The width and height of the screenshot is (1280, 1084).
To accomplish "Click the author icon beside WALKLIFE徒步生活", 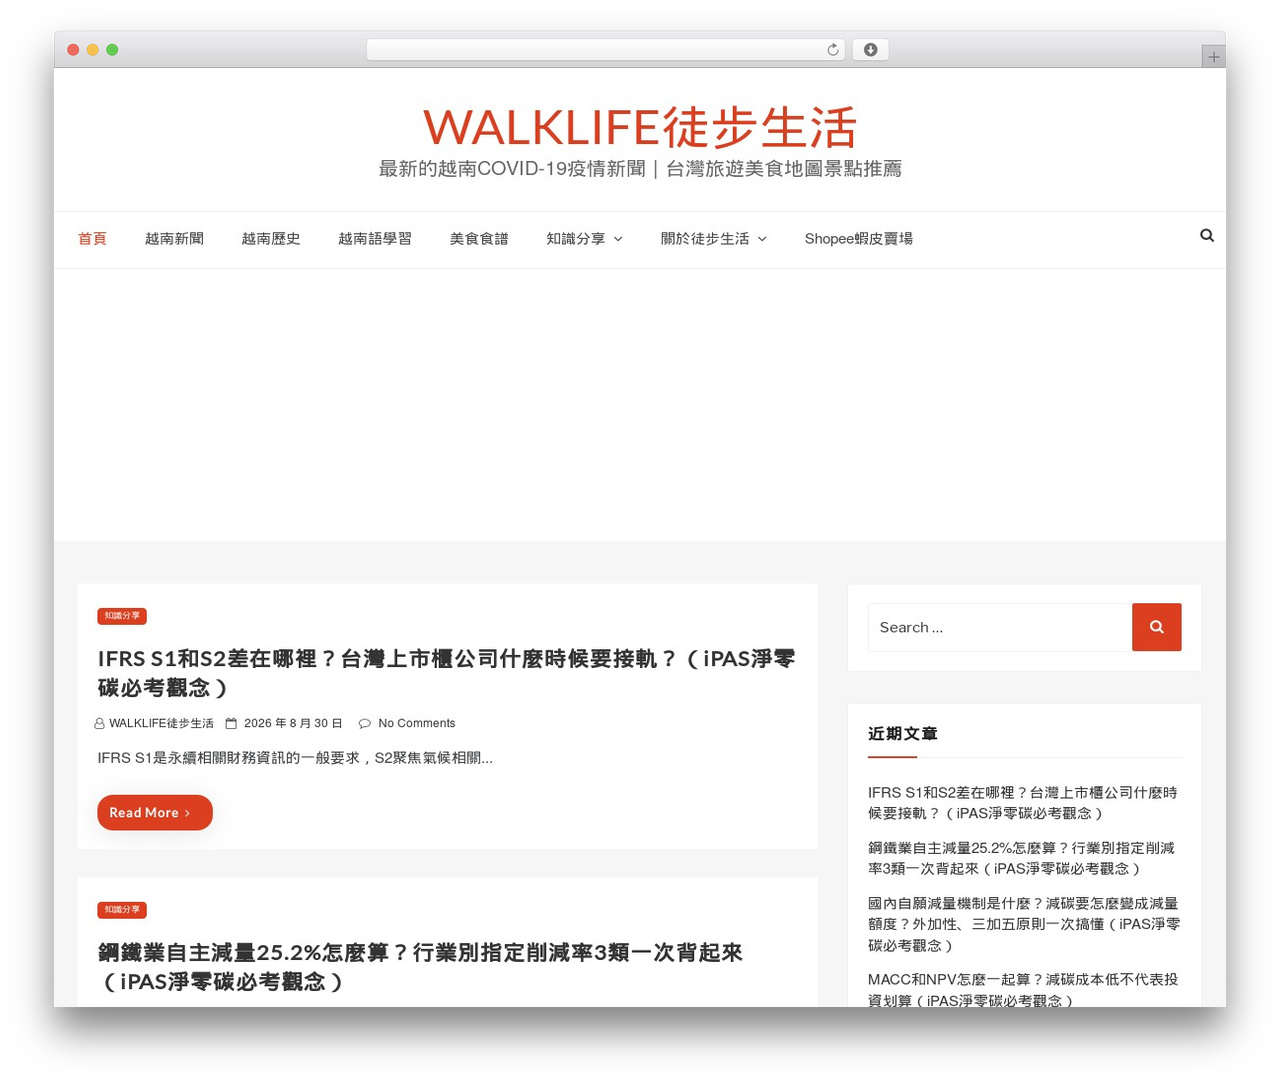I will click(x=99, y=724).
